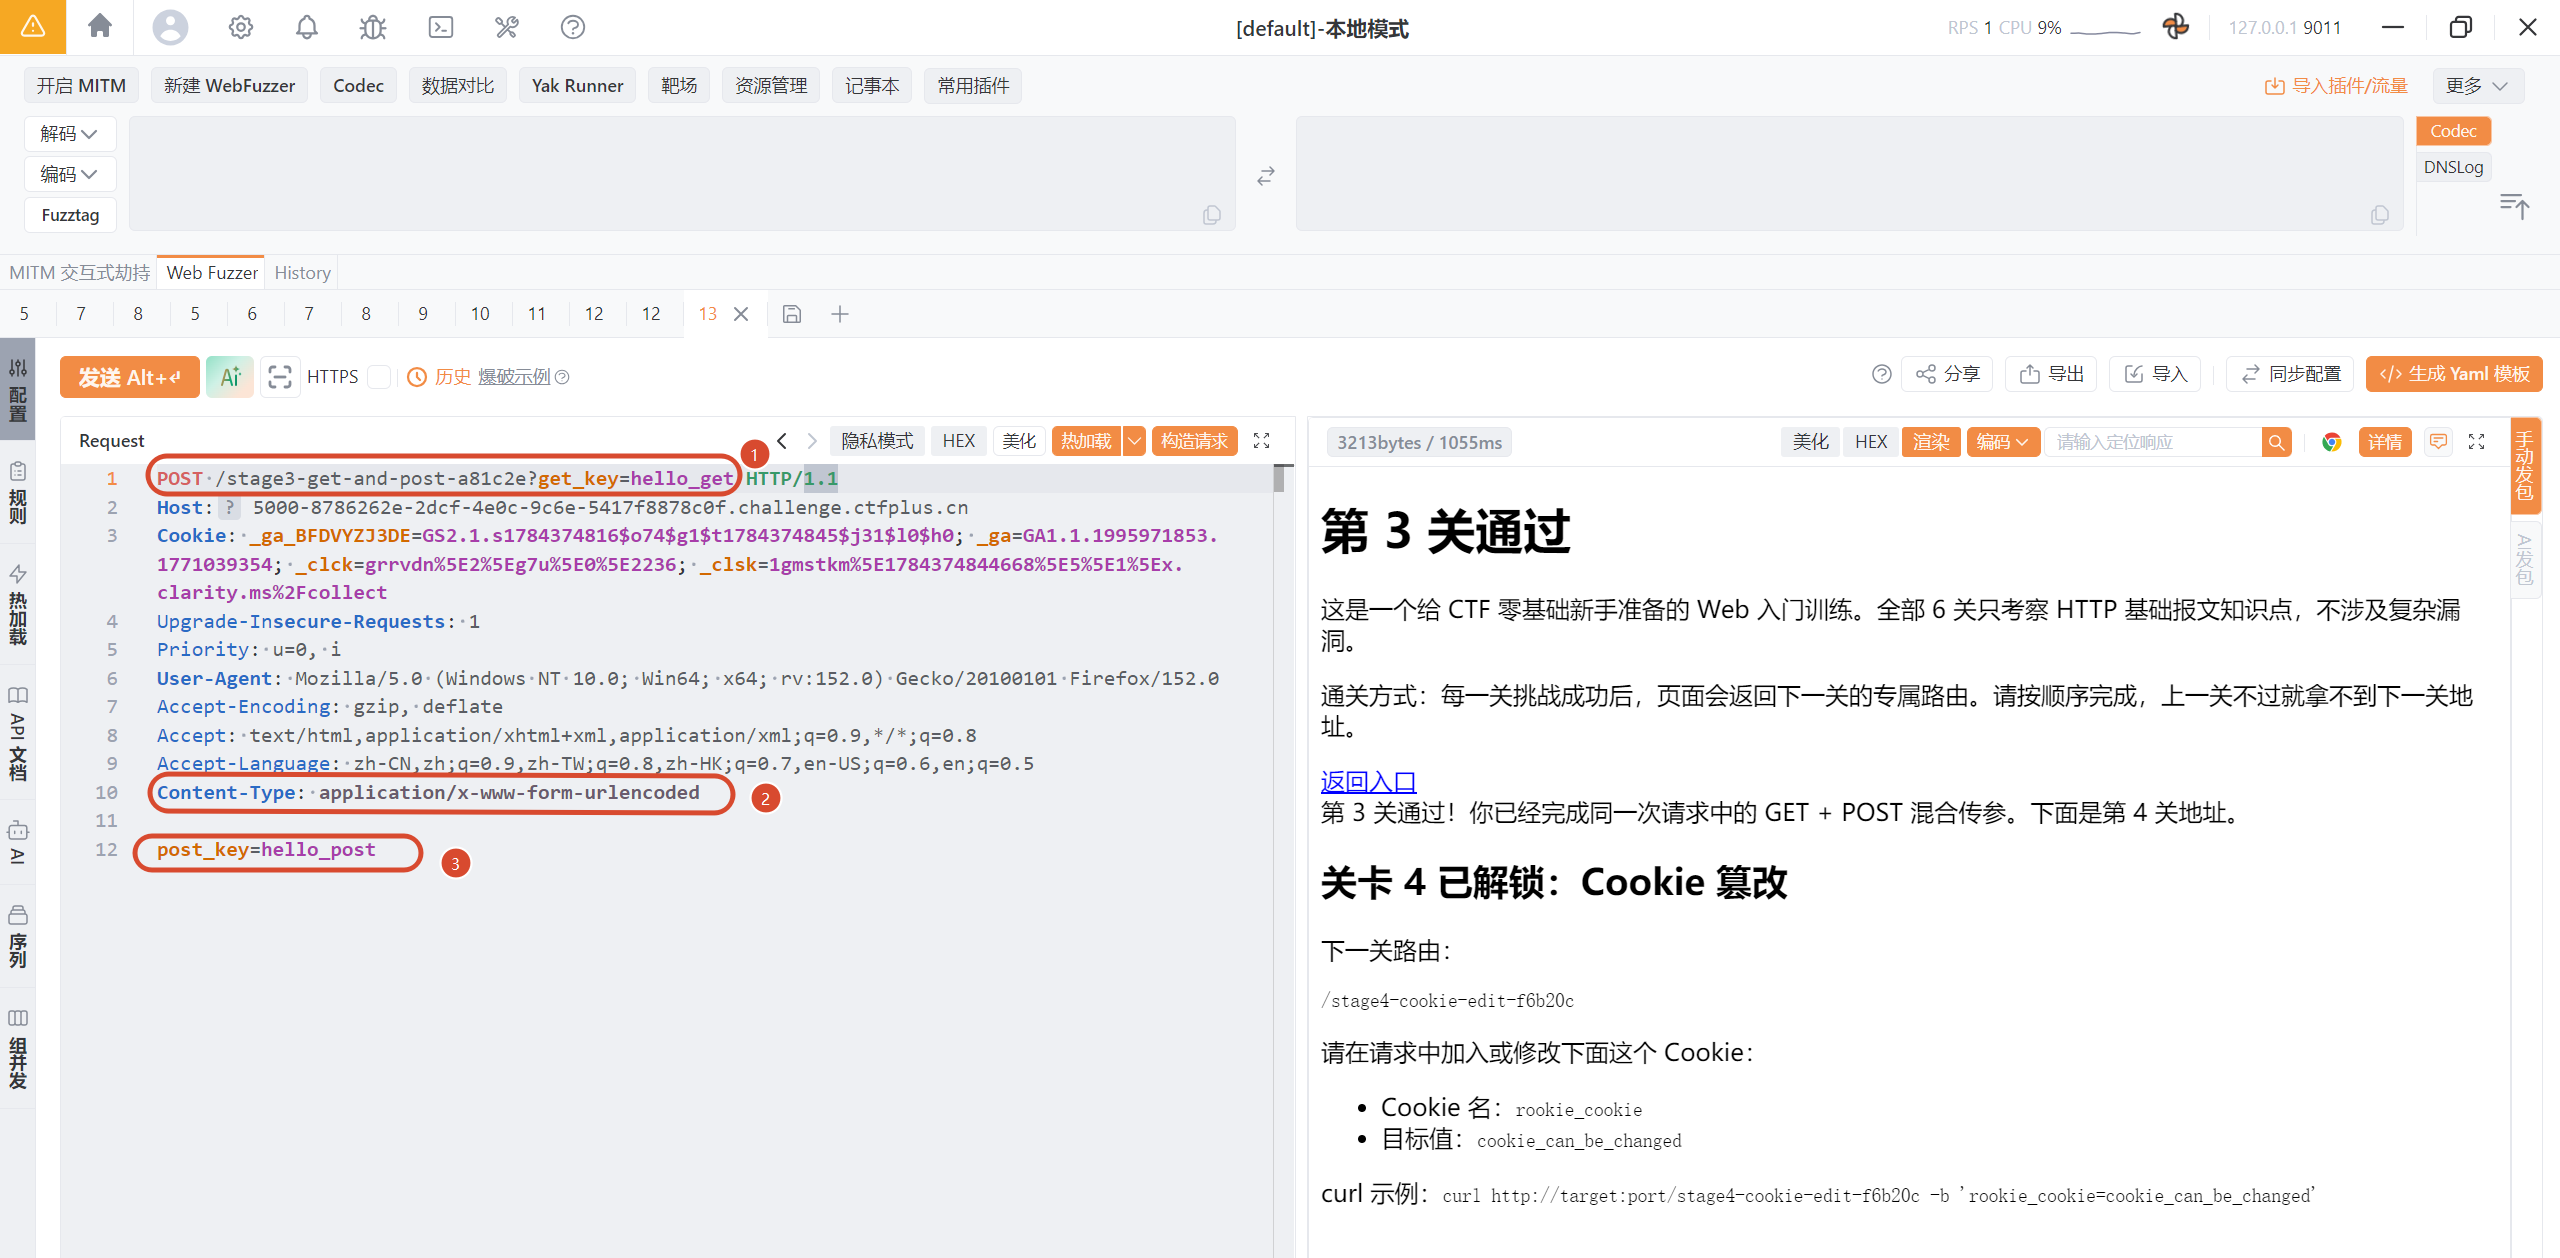Click the 发送 send request button
This screenshot has width=2560, height=1258.
click(130, 377)
